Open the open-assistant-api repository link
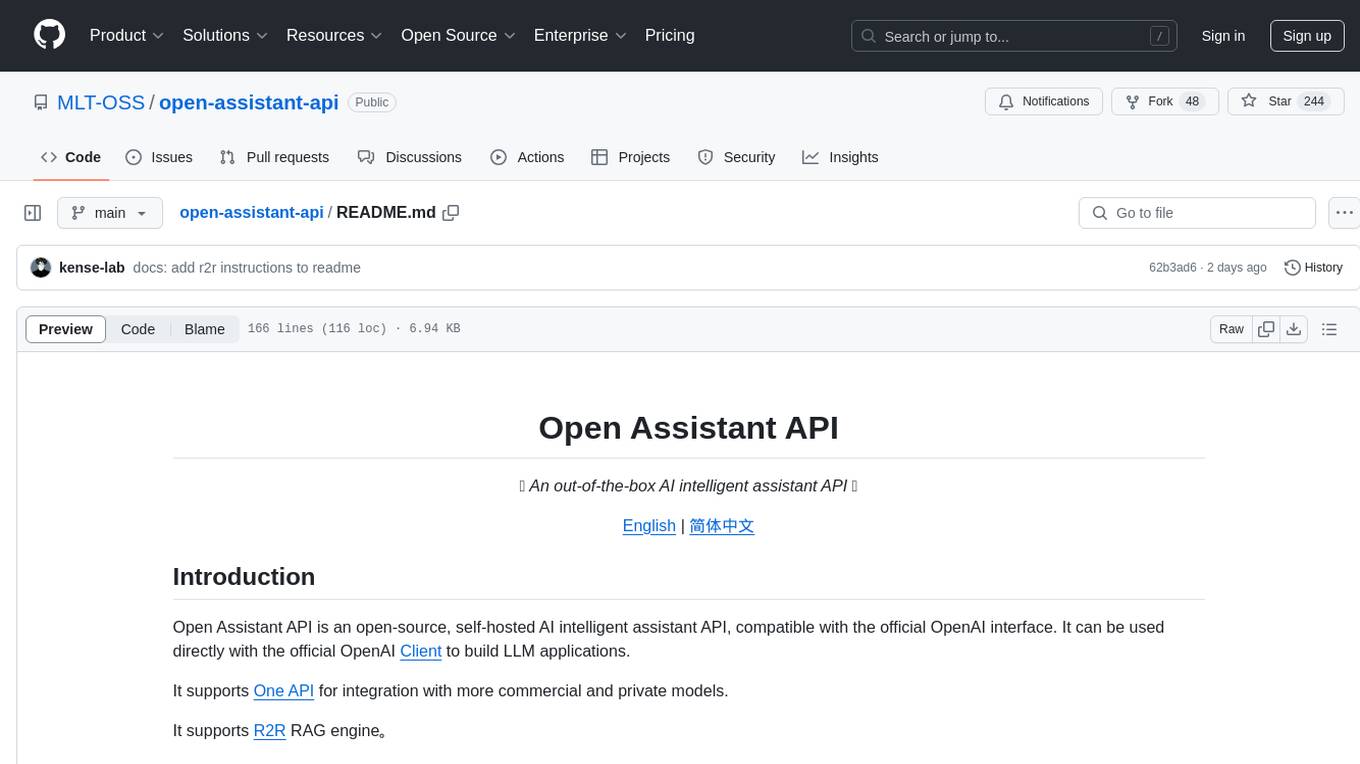 click(x=249, y=102)
